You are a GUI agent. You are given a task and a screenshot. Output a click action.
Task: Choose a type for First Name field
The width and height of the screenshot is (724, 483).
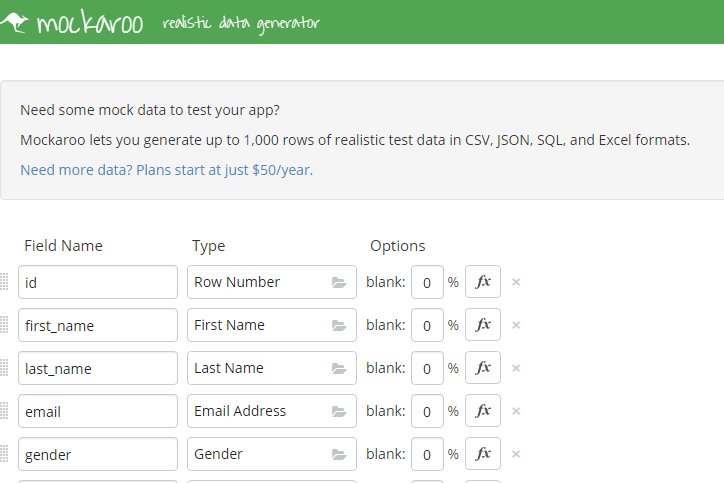coord(271,325)
